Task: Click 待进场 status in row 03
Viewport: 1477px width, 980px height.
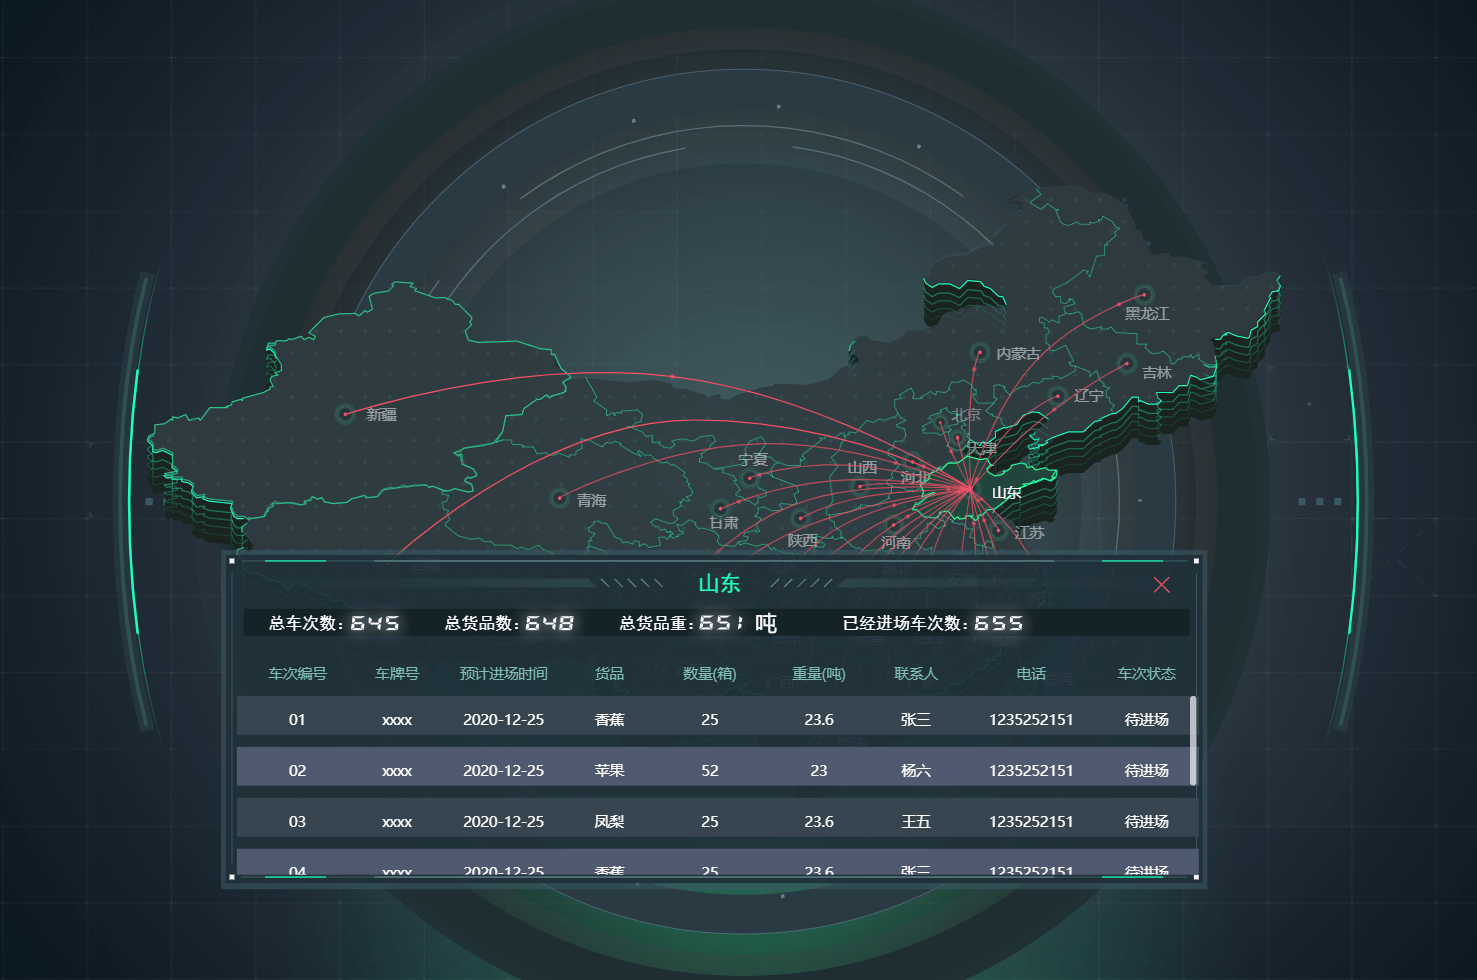Action: point(1147,821)
